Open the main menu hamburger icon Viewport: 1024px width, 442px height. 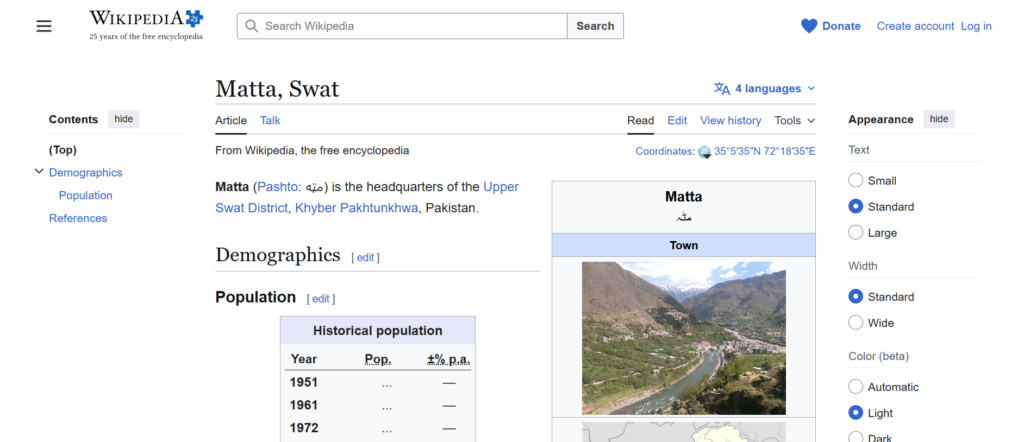point(44,26)
